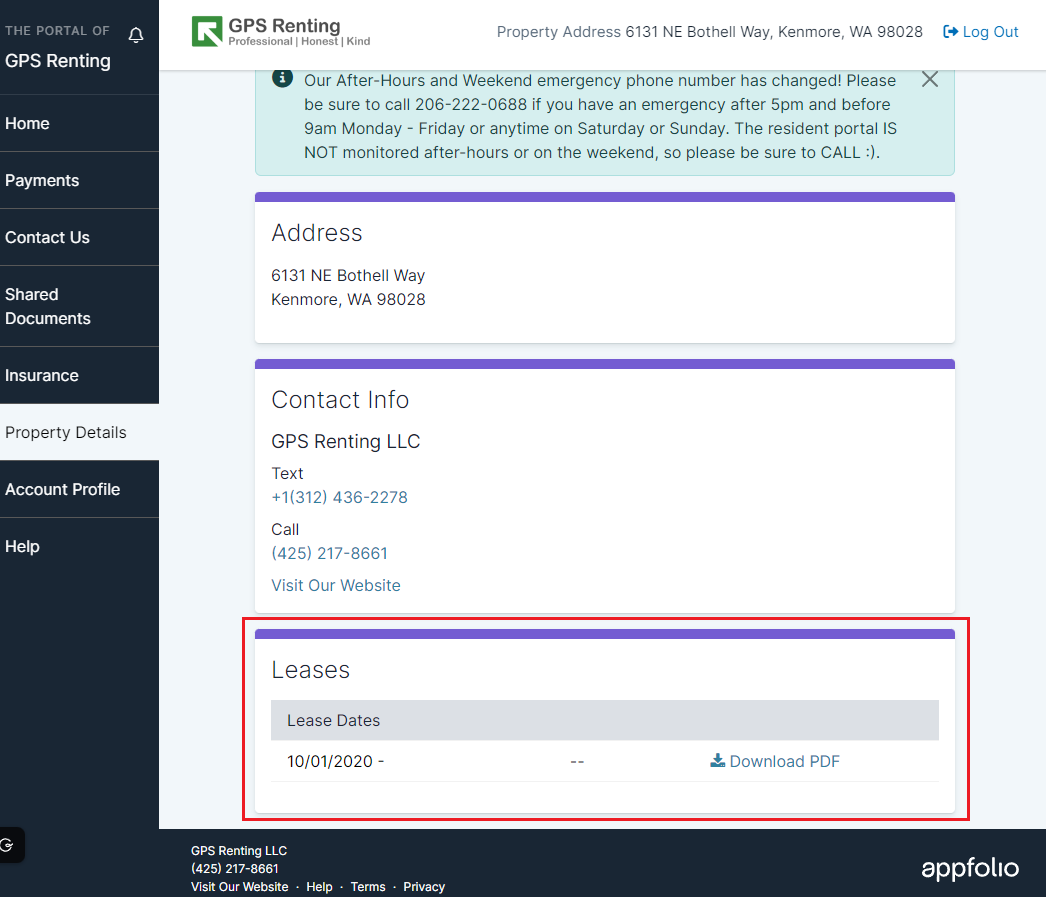Open the Payments section
The image size is (1046, 897).
tap(79, 181)
